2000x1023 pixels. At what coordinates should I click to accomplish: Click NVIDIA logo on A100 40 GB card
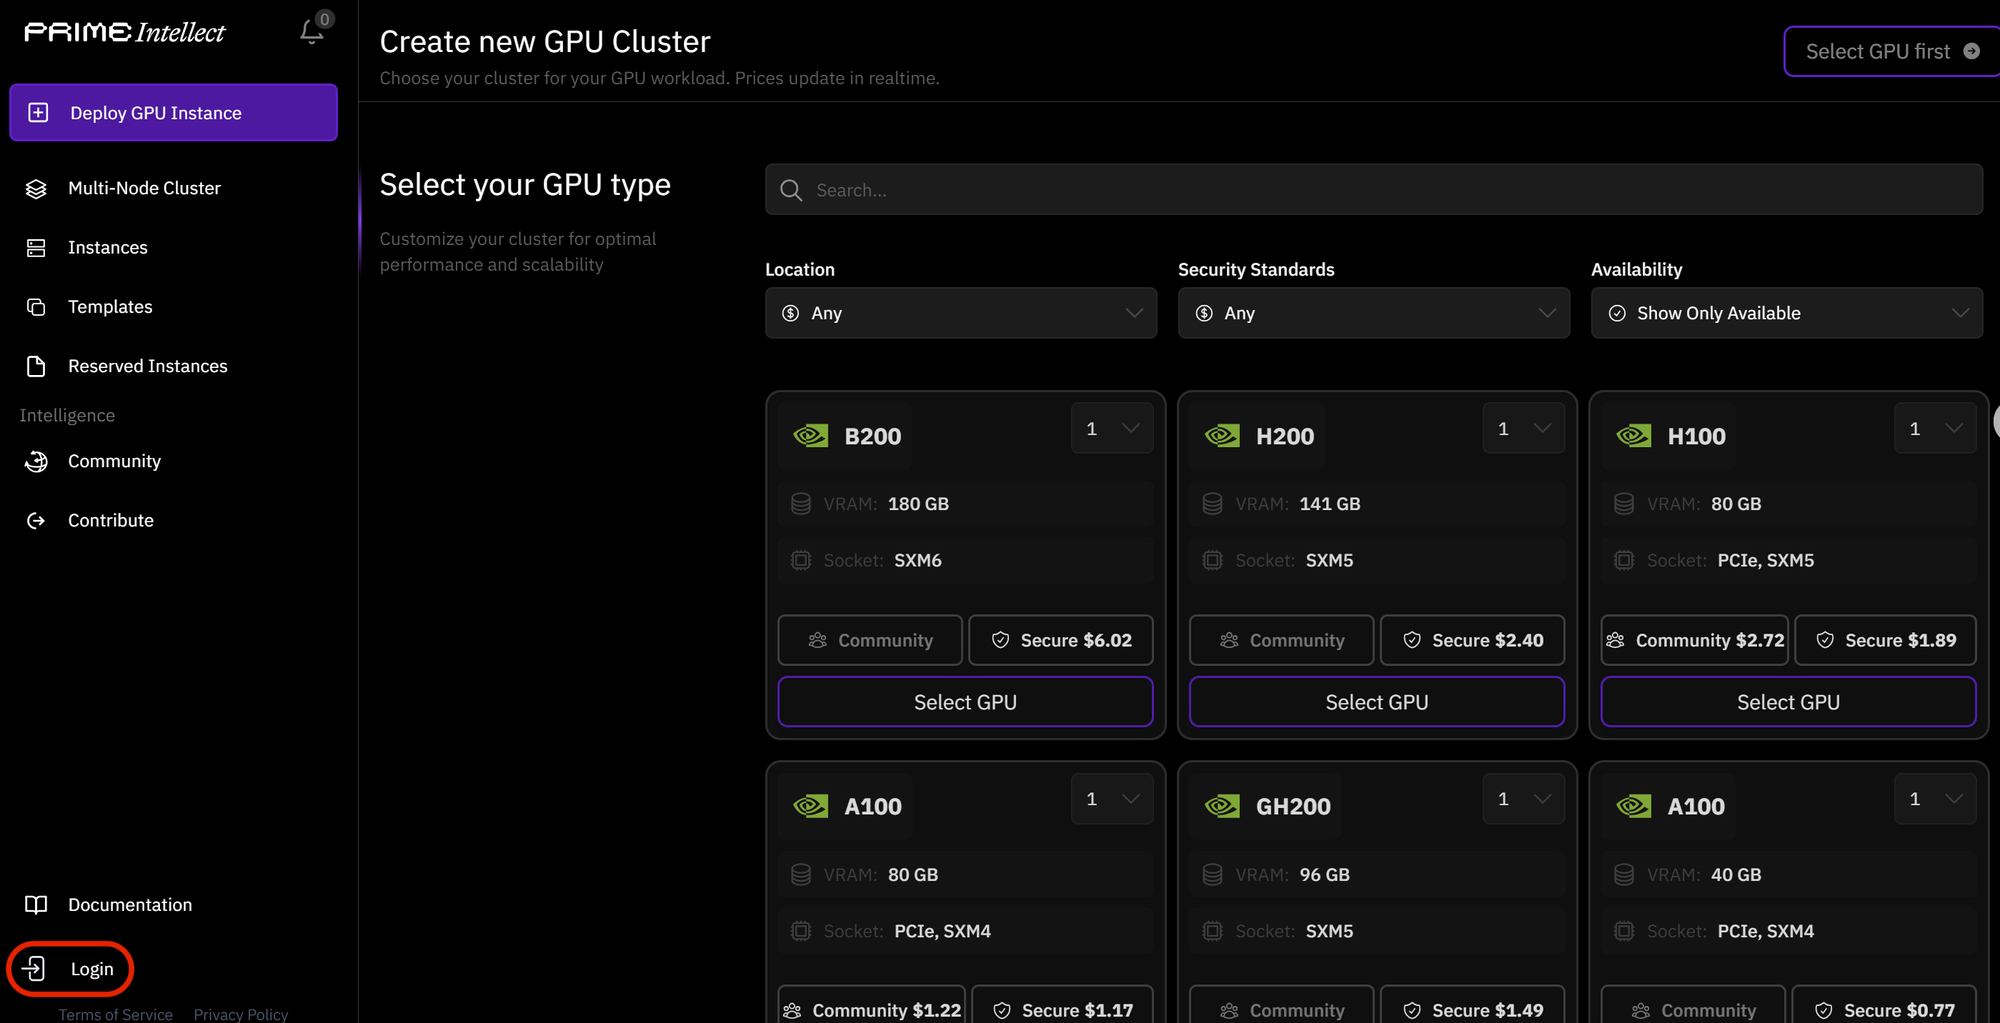[1634, 806]
